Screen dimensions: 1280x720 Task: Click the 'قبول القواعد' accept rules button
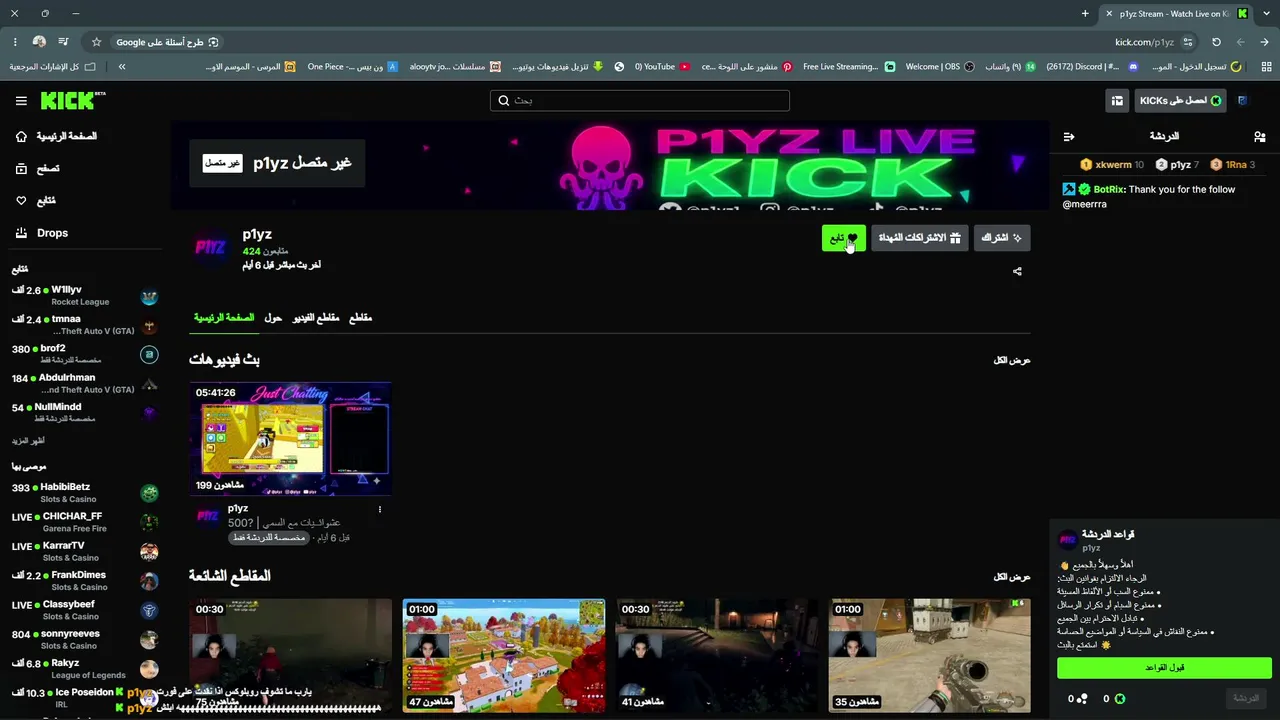pos(1164,667)
